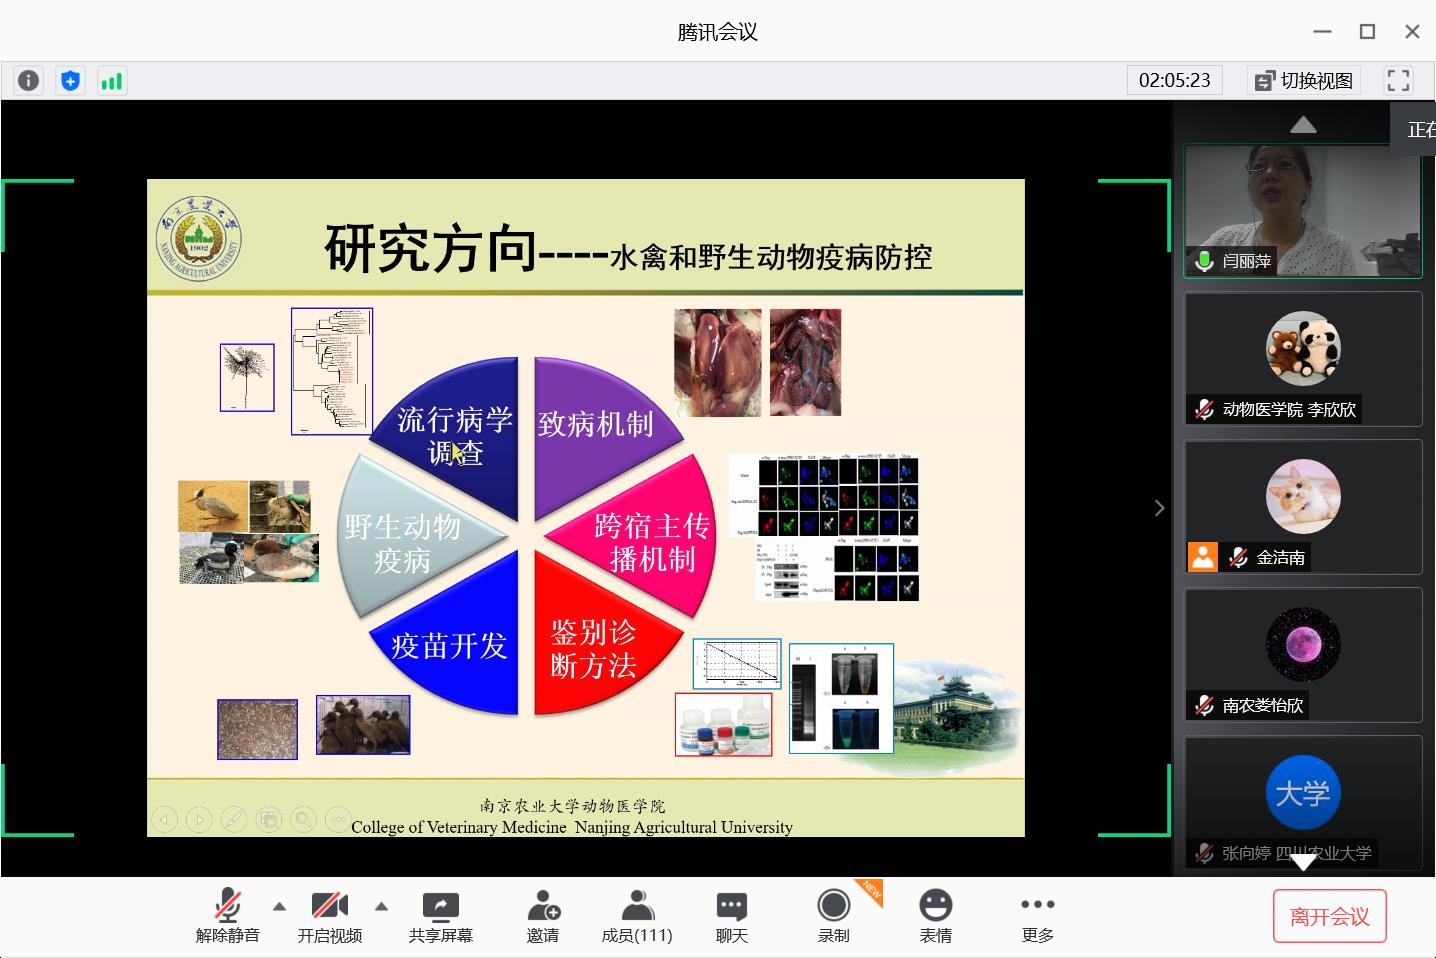The image size is (1436, 958).
Task: Leave the meeting with 离开会议
Action: click(1329, 916)
